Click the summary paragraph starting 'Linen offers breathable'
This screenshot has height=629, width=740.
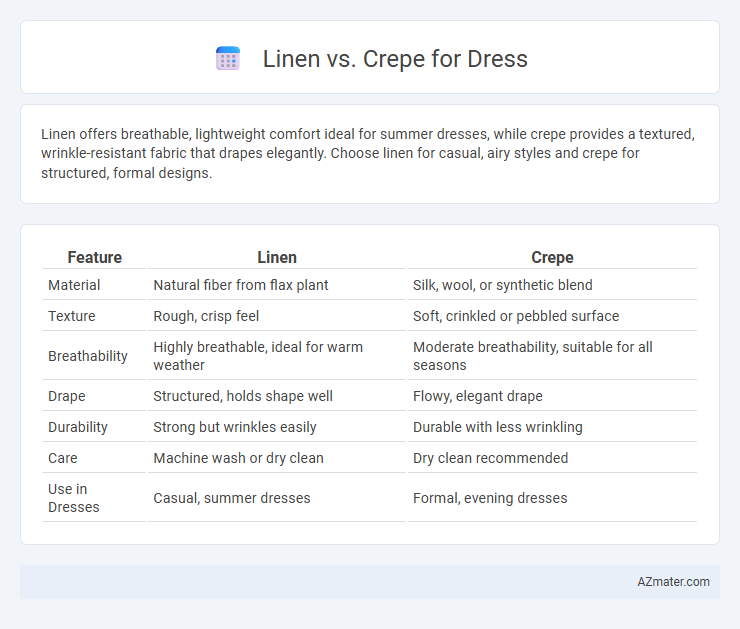(x=368, y=153)
